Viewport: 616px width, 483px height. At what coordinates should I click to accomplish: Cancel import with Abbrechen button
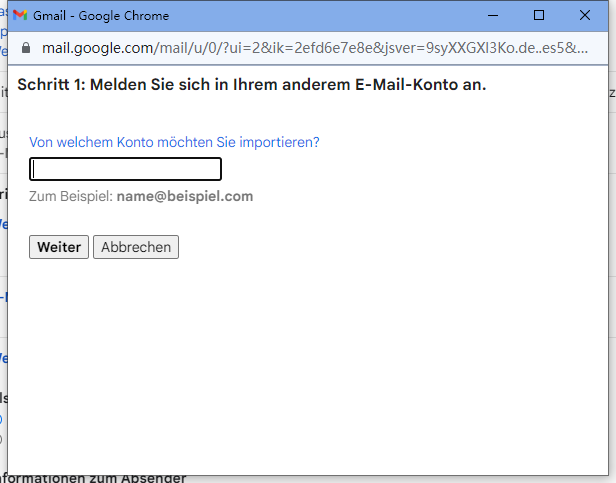(136, 247)
